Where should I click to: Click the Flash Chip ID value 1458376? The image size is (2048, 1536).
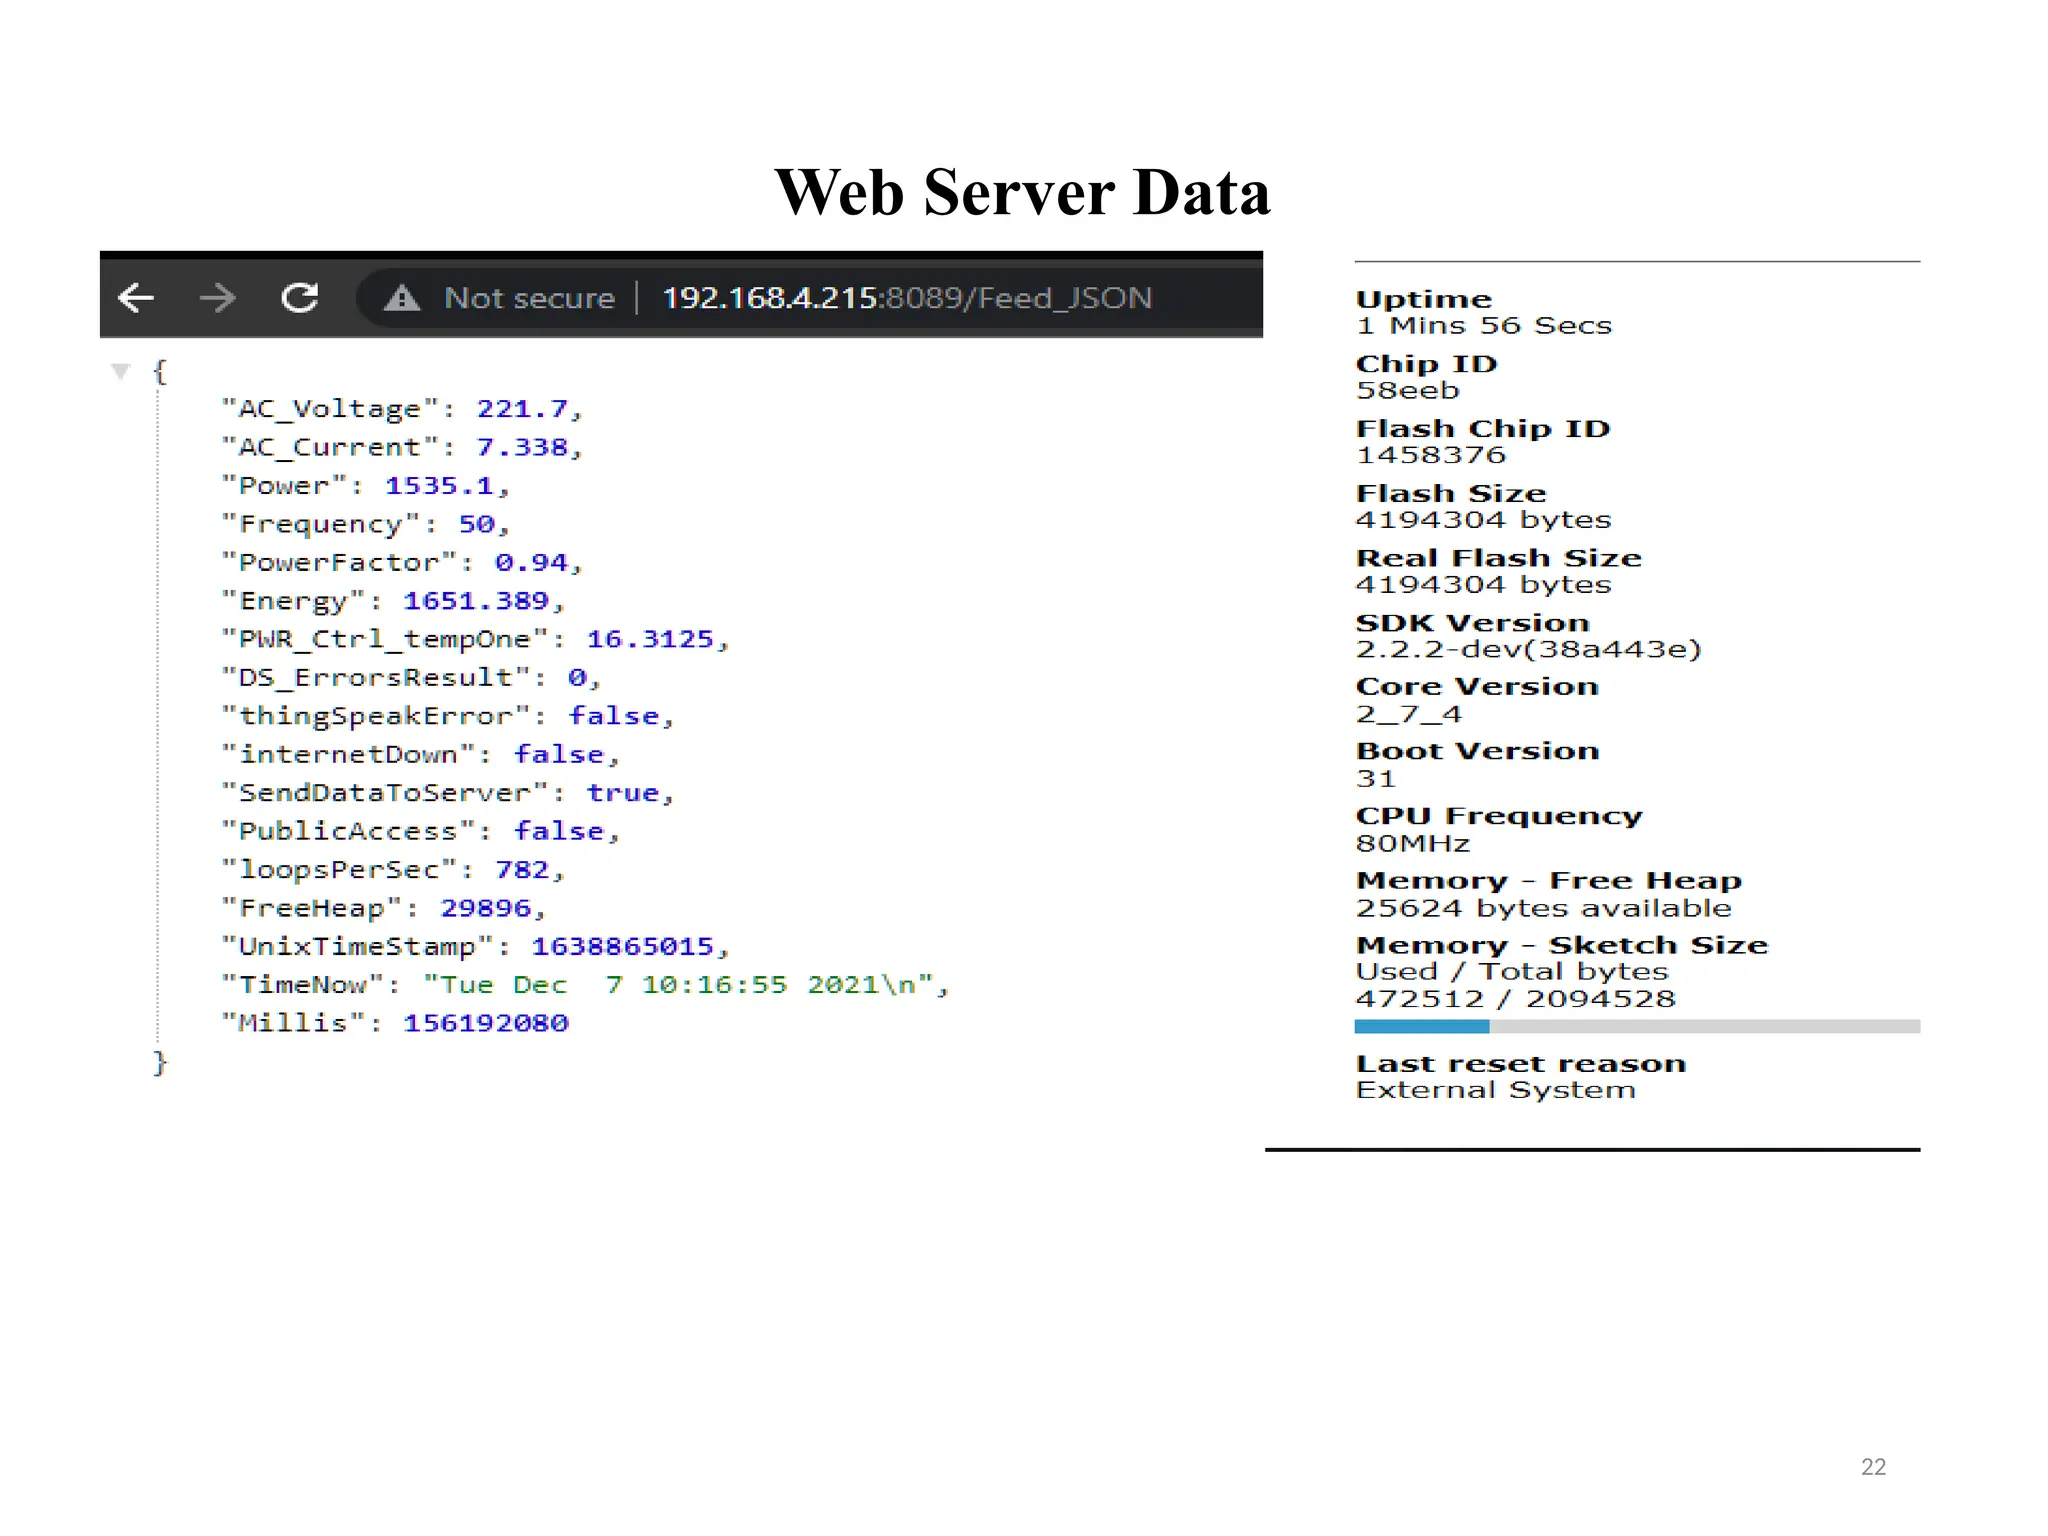point(1431,456)
